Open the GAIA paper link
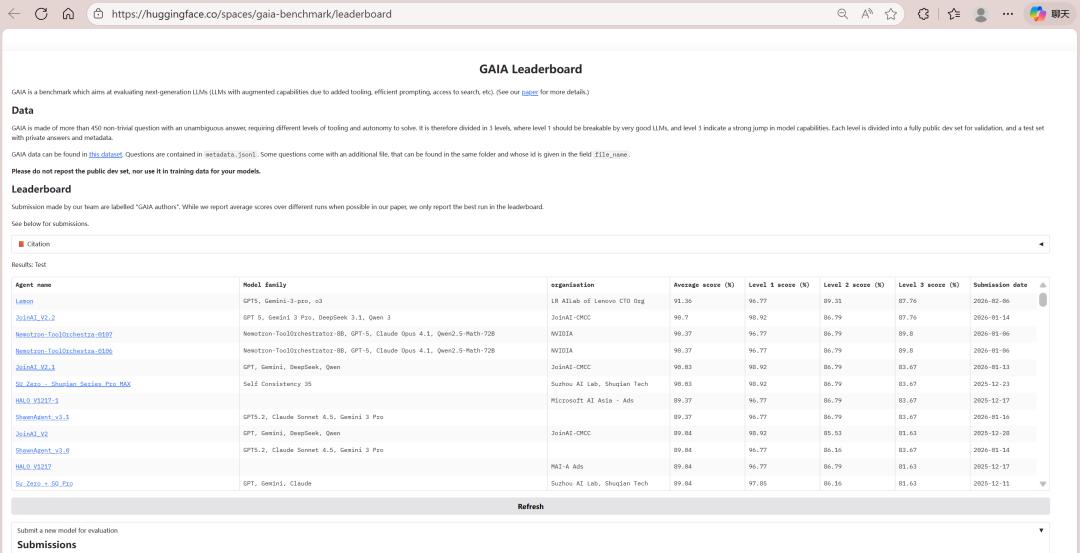The width and height of the screenshot is (1080, 553). coord(529,92)
